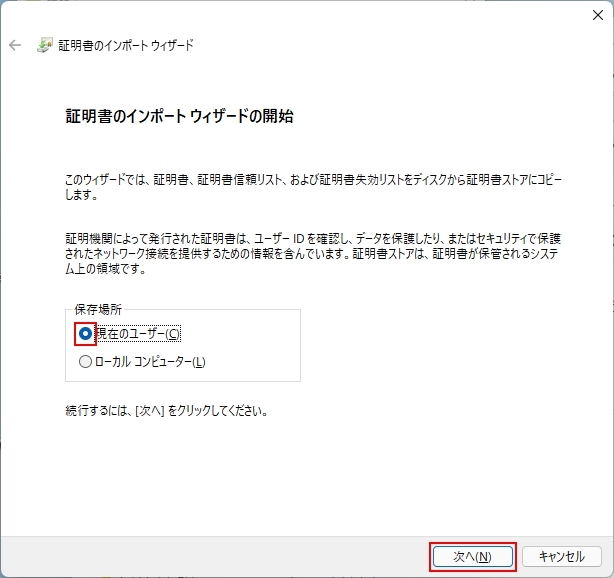Click the ローカル コンピューター(L) label text
614x578 pixels.
pos(150,361)
